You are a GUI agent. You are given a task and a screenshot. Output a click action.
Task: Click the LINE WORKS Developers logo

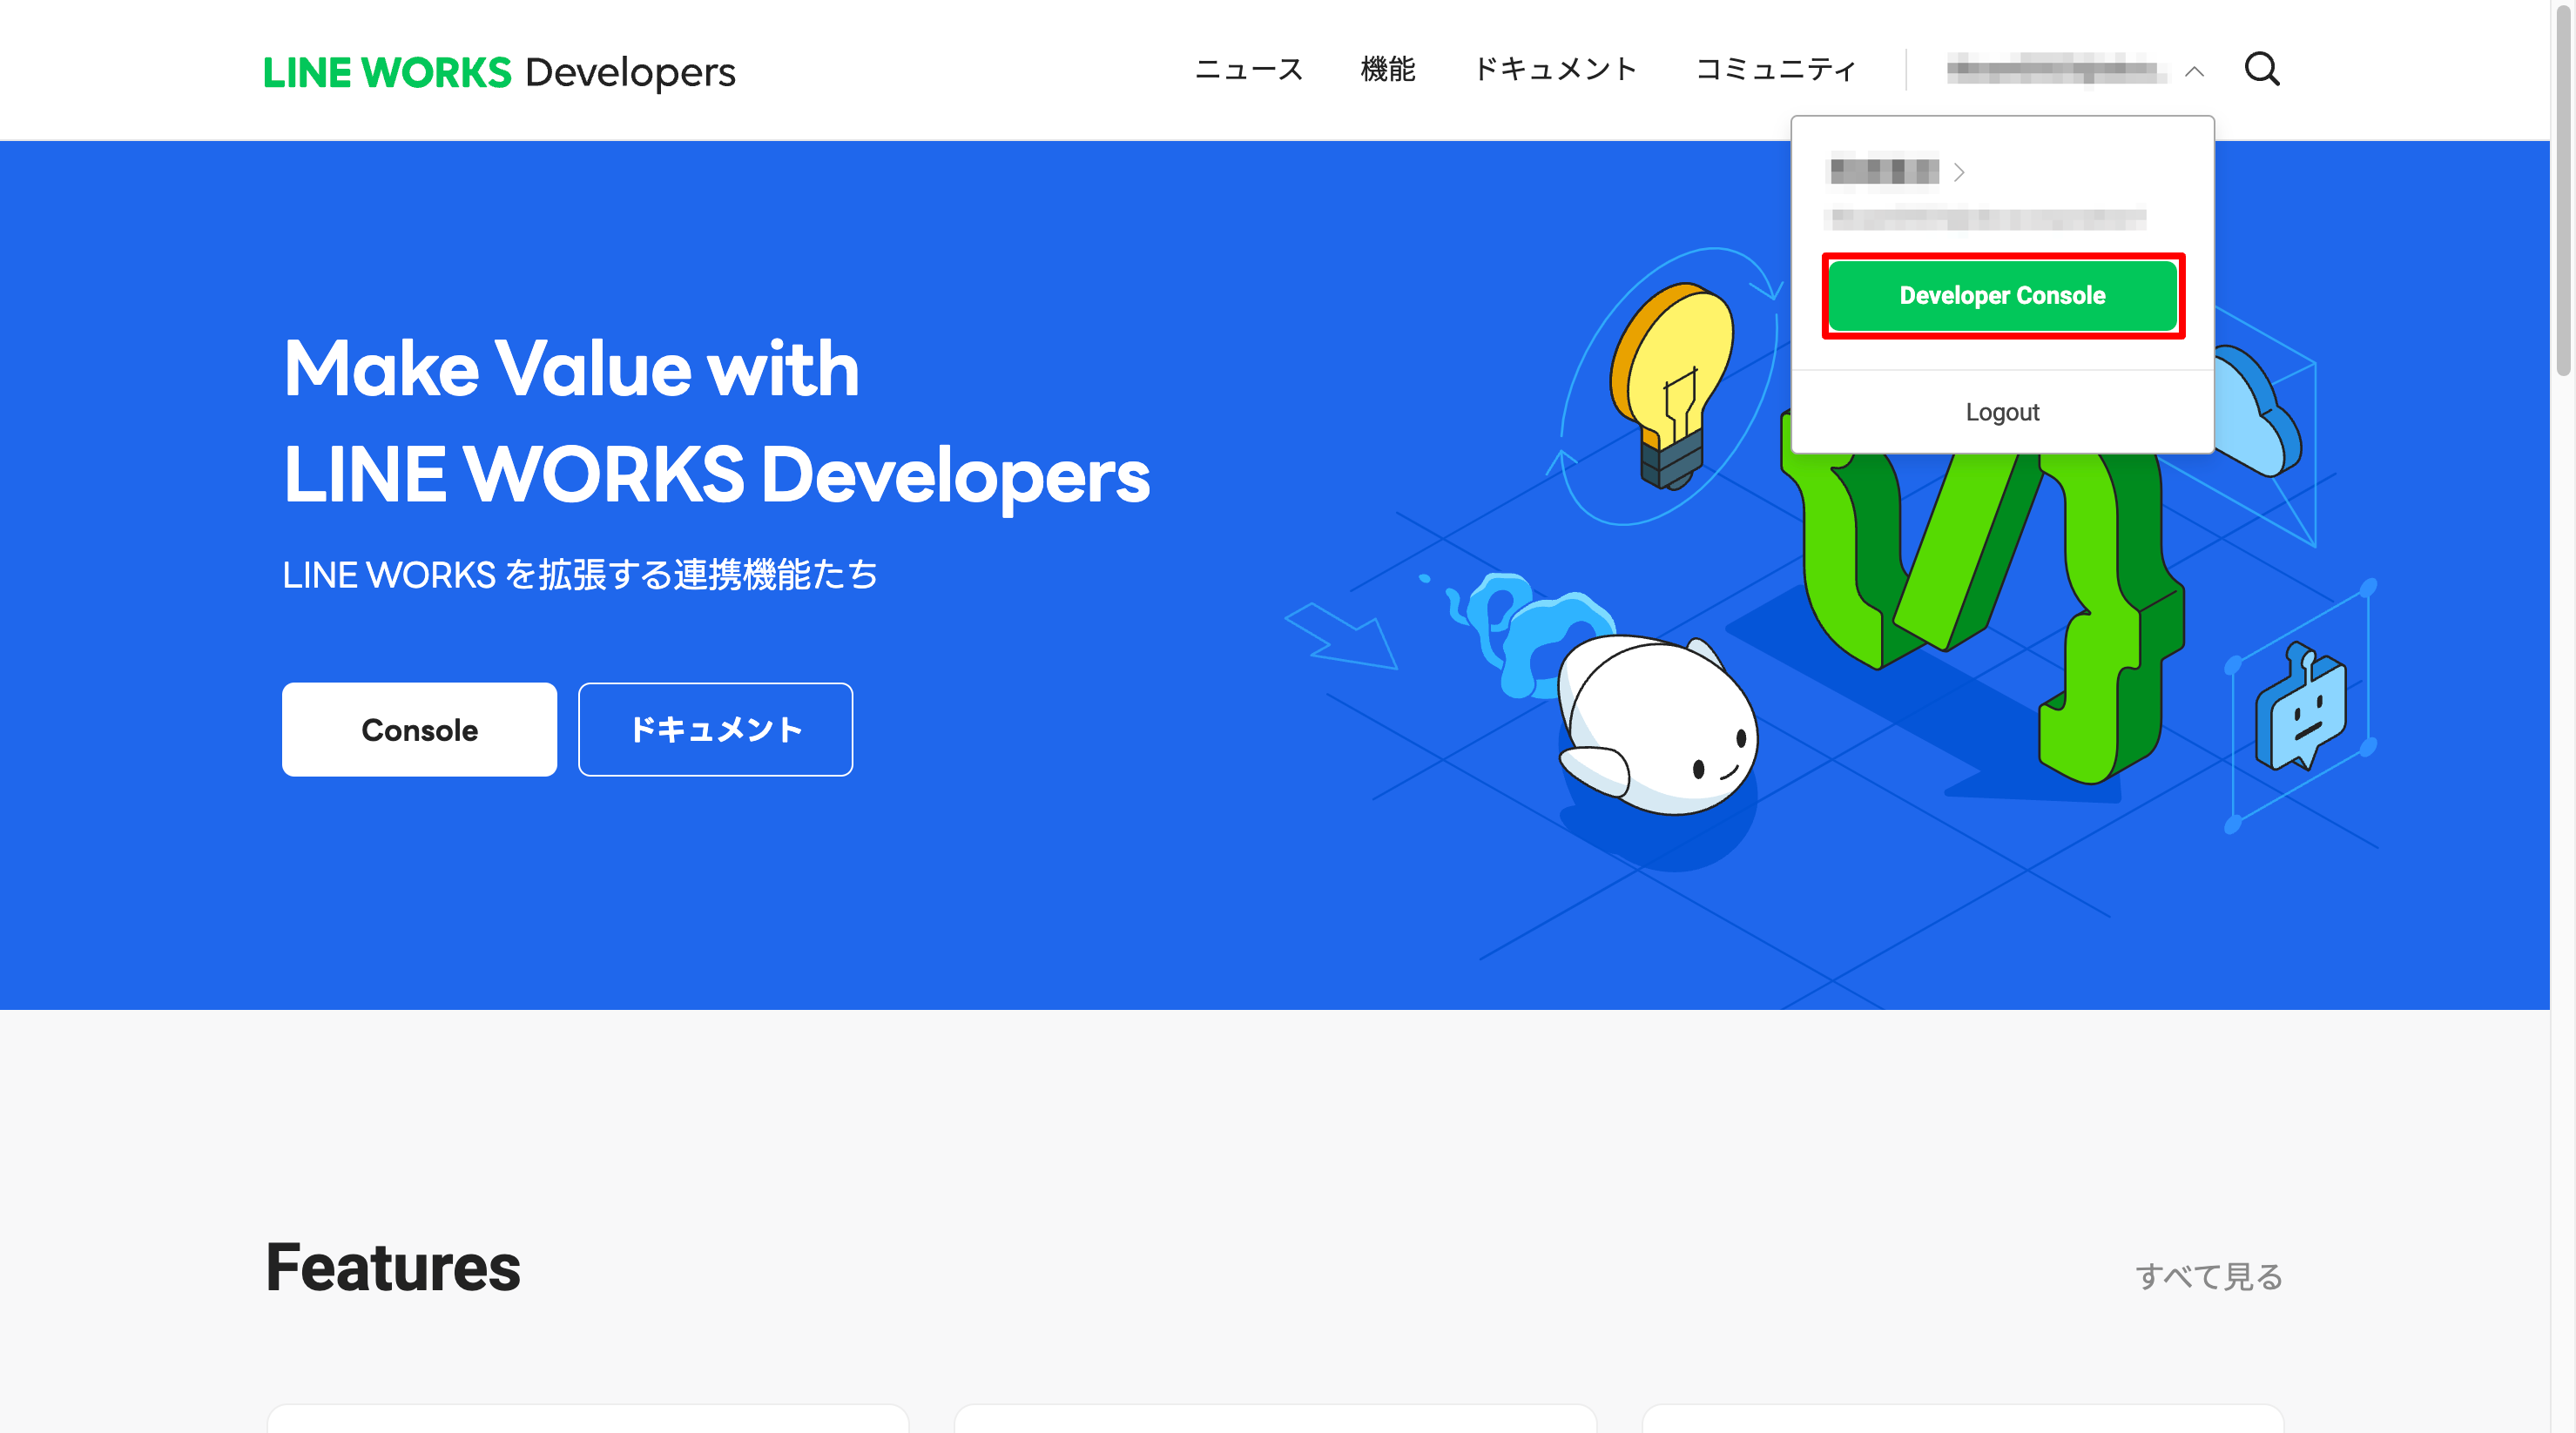coord(498,72)
